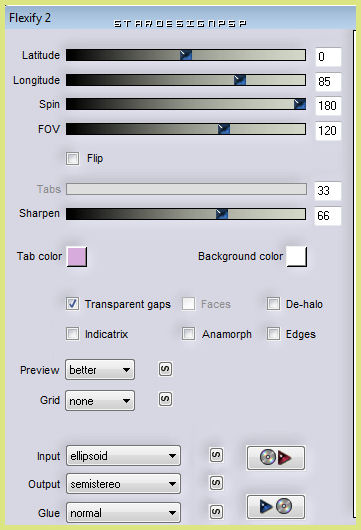Enable the De-halo checkbox

tap(273, 304)
